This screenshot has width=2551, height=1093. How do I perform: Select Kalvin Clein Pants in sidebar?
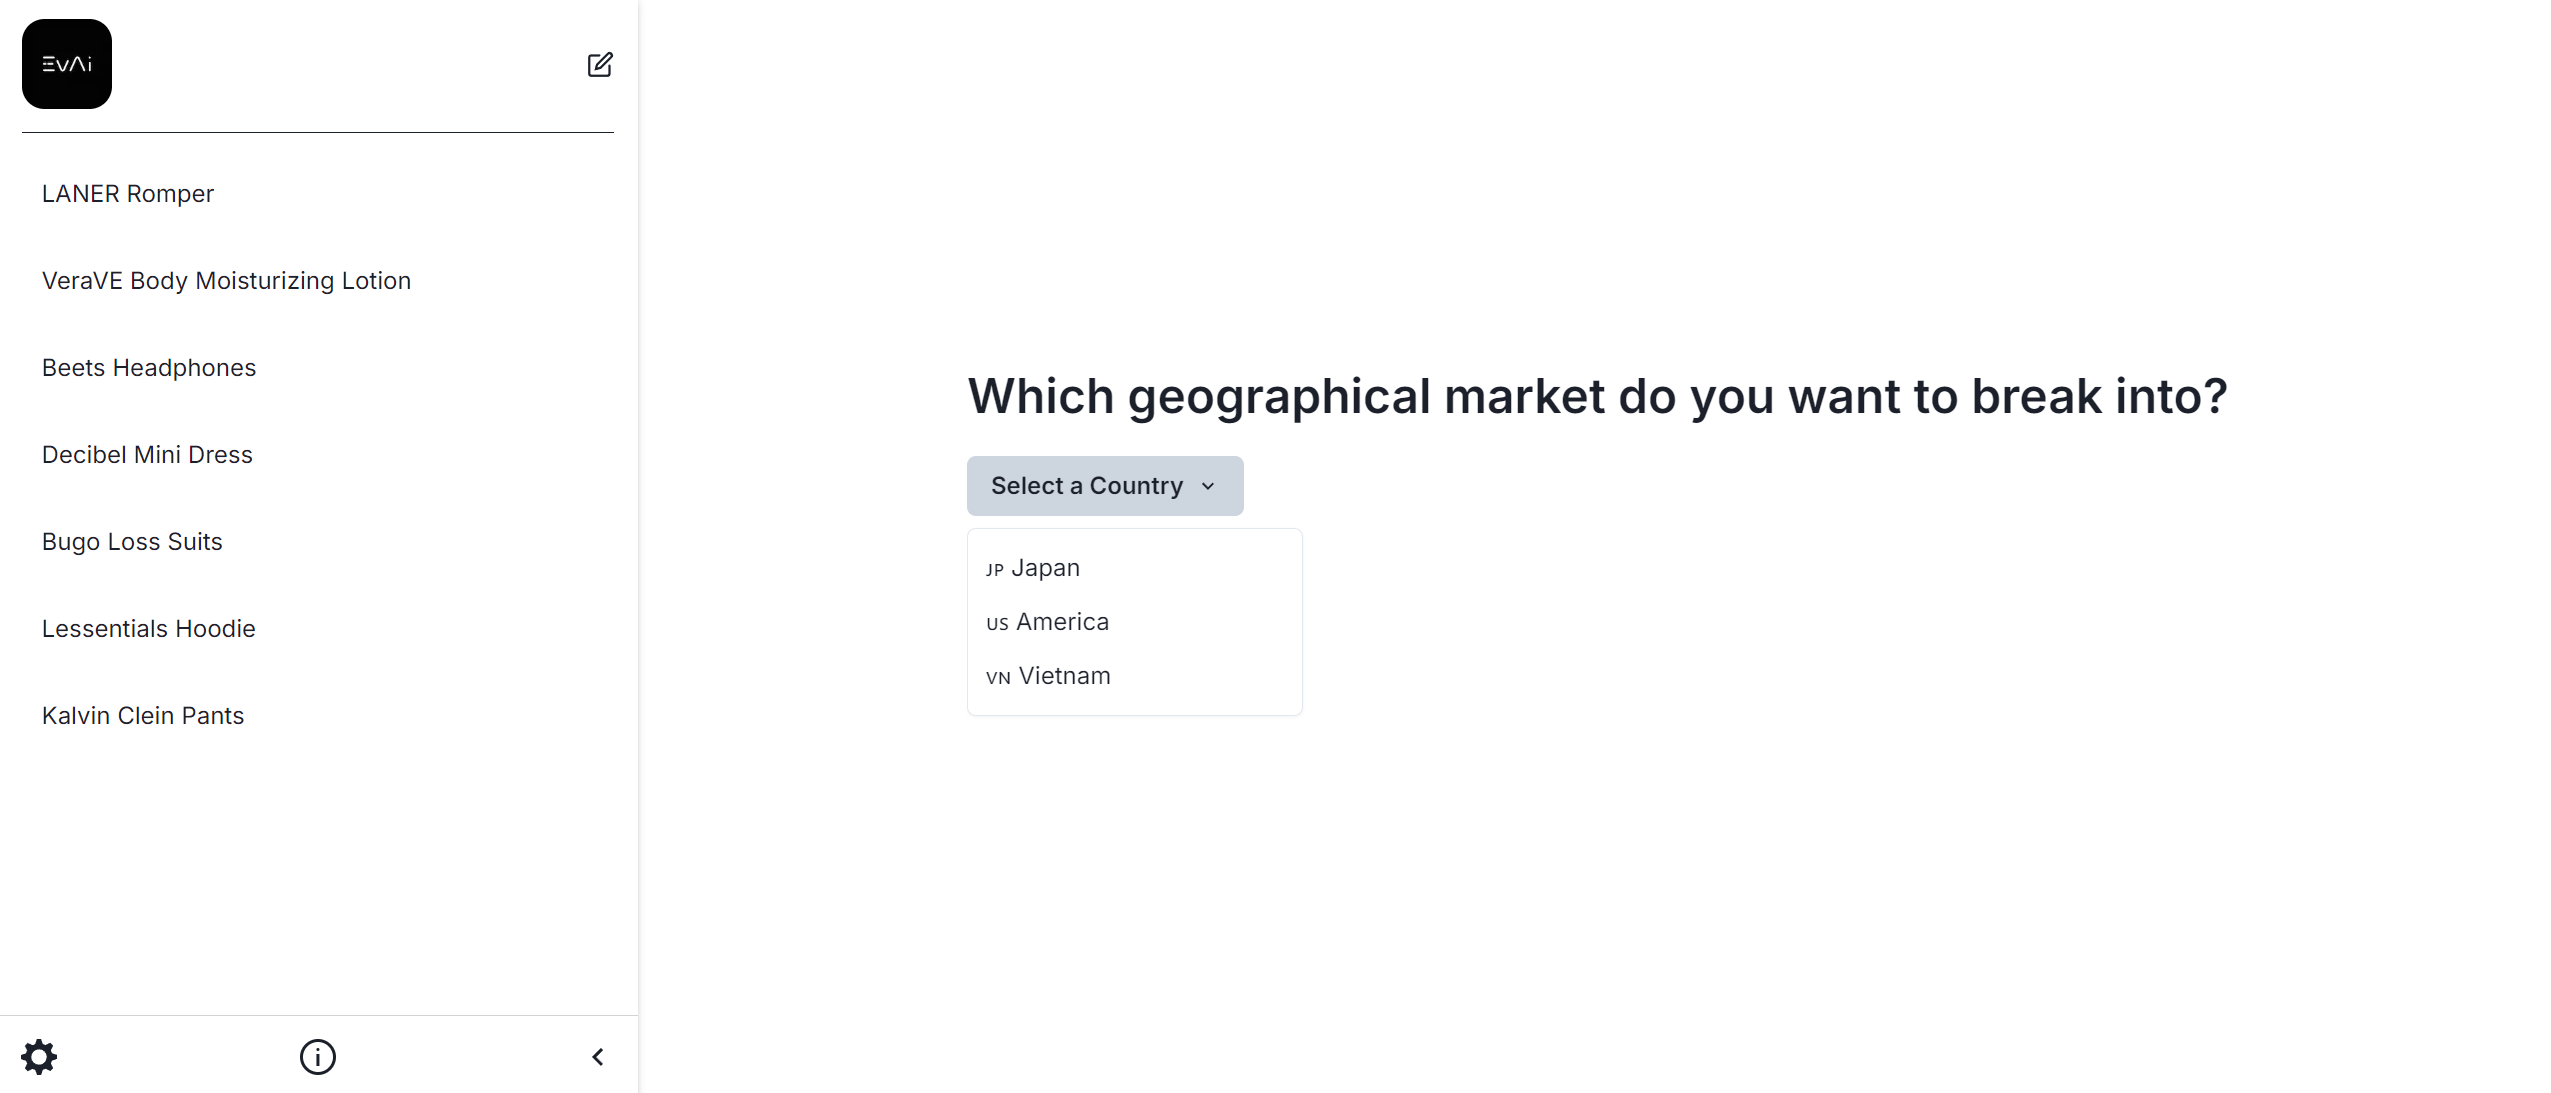pyautogui.click(x=143, y=716)
